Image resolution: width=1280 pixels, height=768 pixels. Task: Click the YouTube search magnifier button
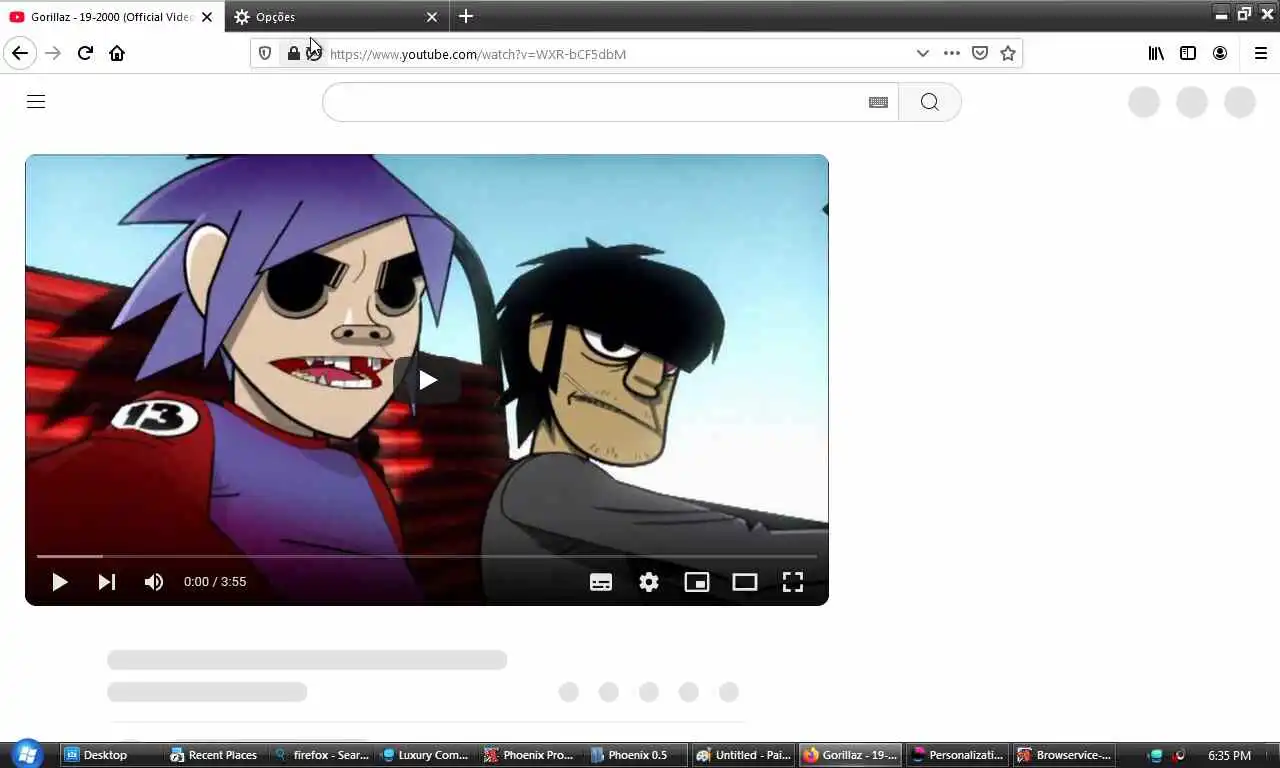point(930,102)
